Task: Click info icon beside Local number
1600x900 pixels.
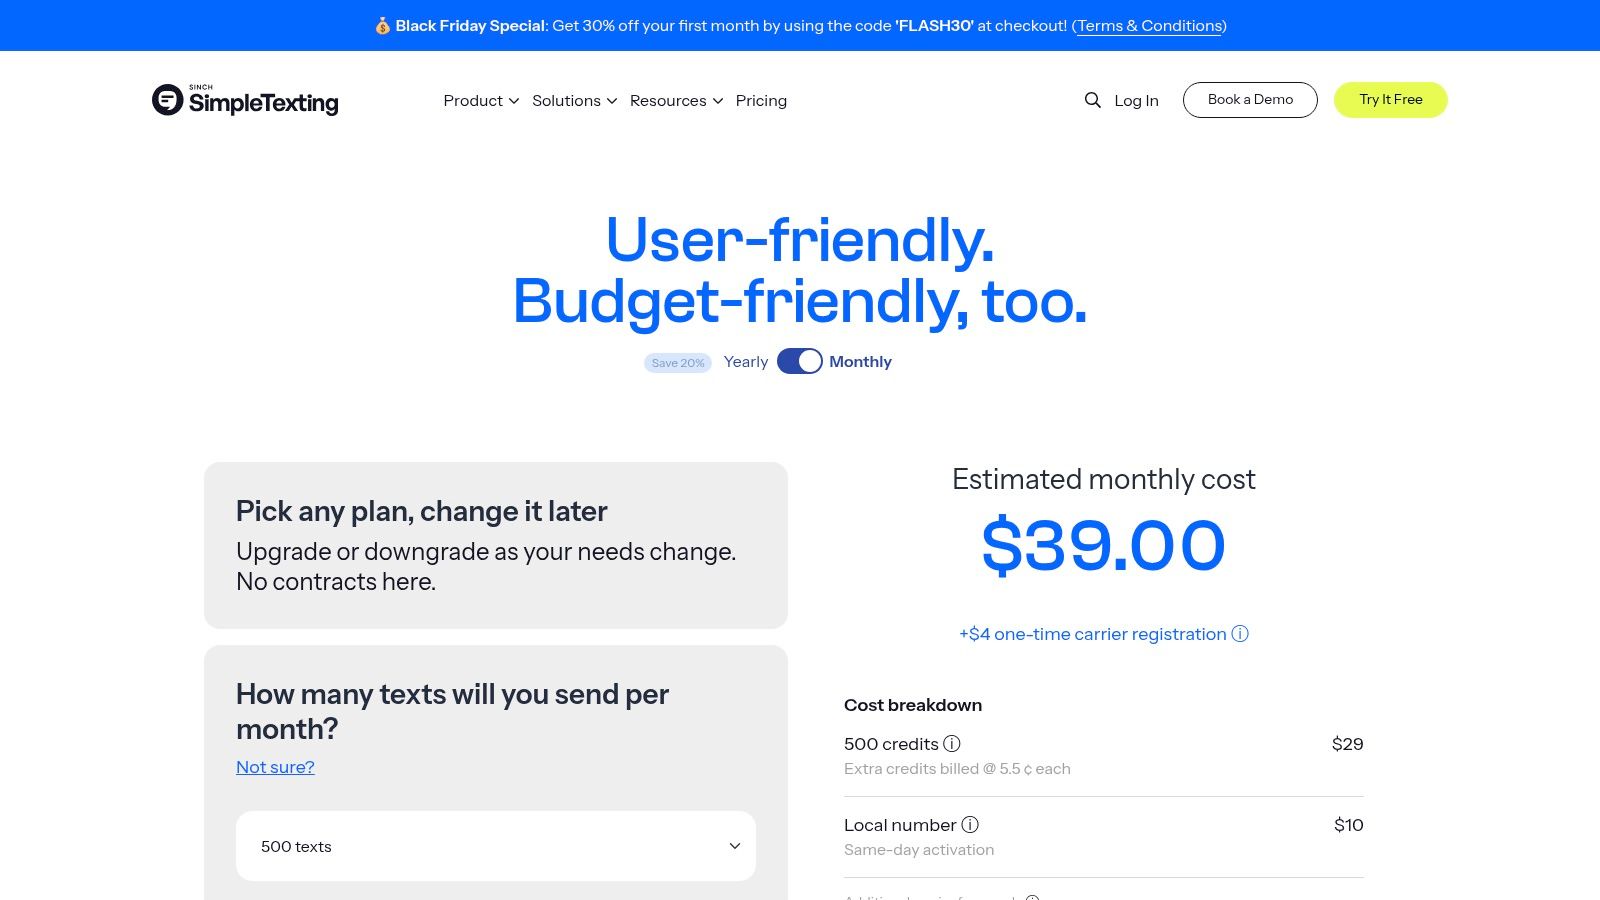Action: tap(970, 824)
